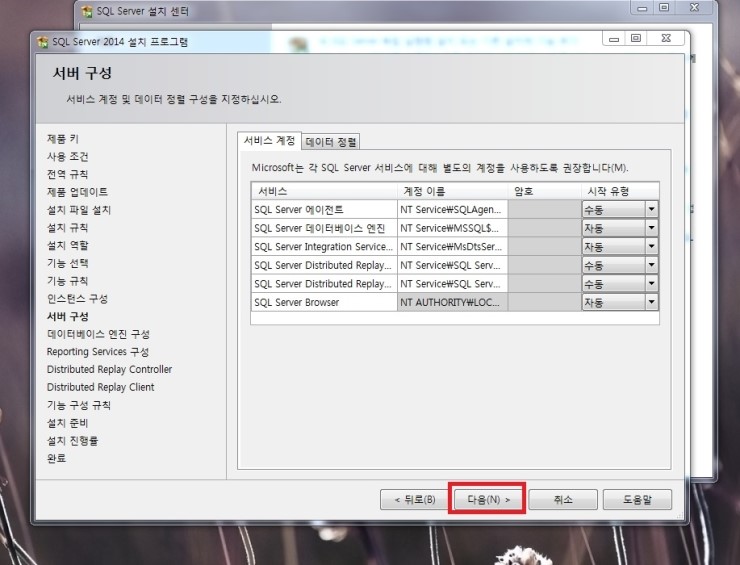Image resolution: width=740 pixels, height=565 pixels.
Task: Select the 인스턴스 구성 step in sidebar
Action: [77, 299]
